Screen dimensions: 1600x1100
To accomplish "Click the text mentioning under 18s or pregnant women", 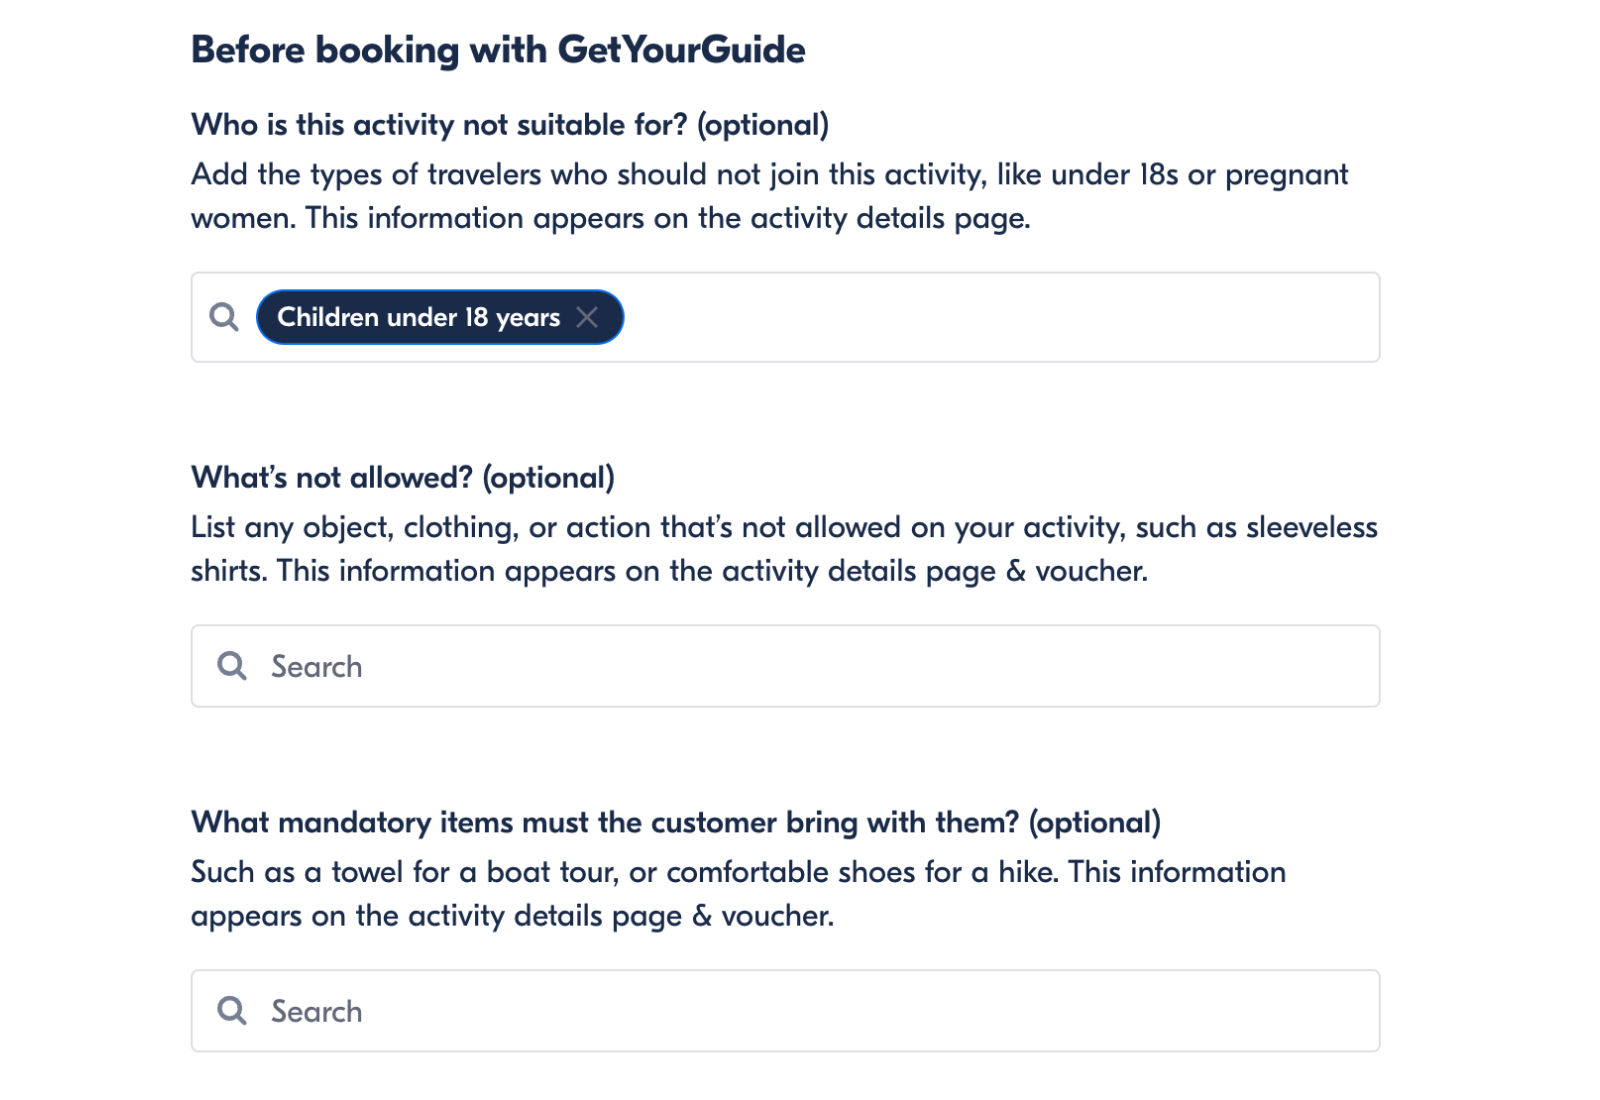I will point(770,195).
